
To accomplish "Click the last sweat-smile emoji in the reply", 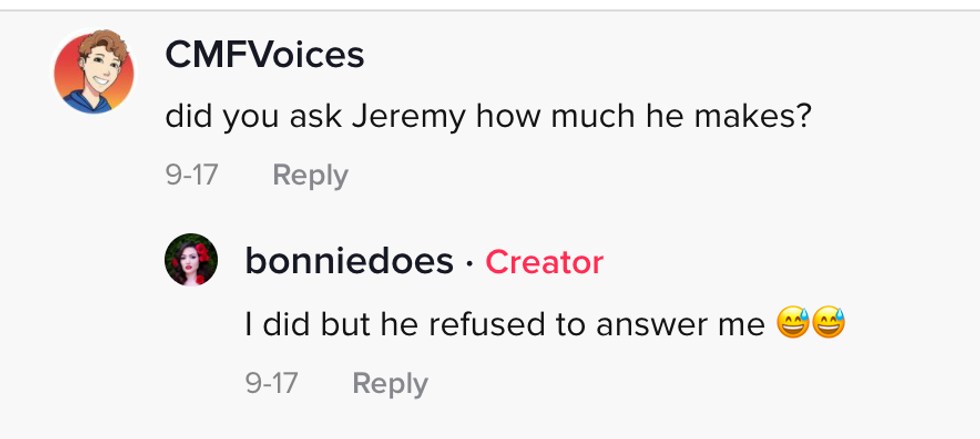I will 829,323.
